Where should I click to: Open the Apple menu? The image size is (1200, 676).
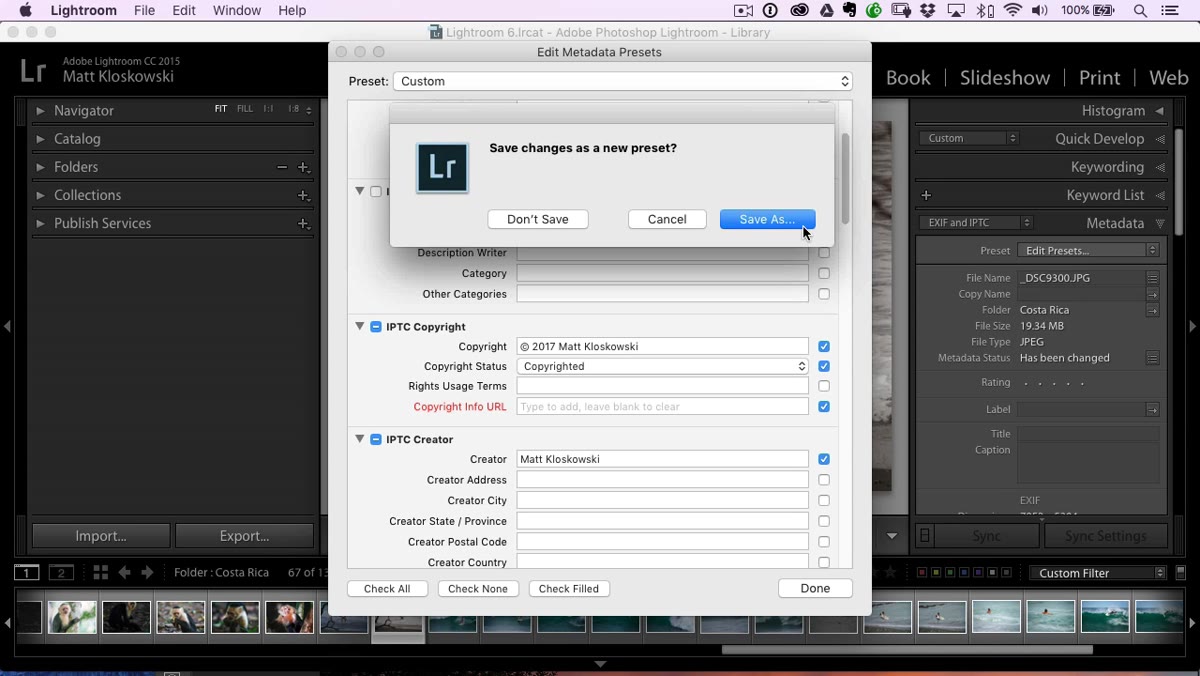(x=25, y=10)
